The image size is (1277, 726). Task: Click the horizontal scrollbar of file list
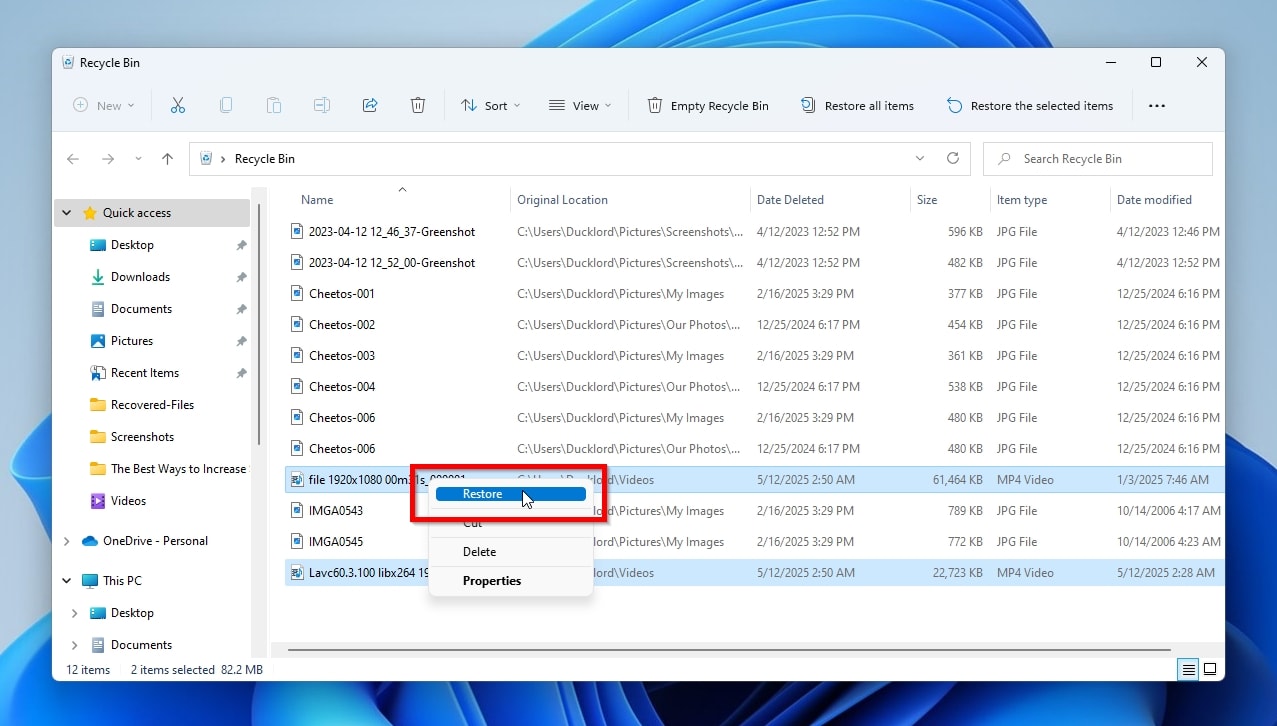click(x=730, y=650)
